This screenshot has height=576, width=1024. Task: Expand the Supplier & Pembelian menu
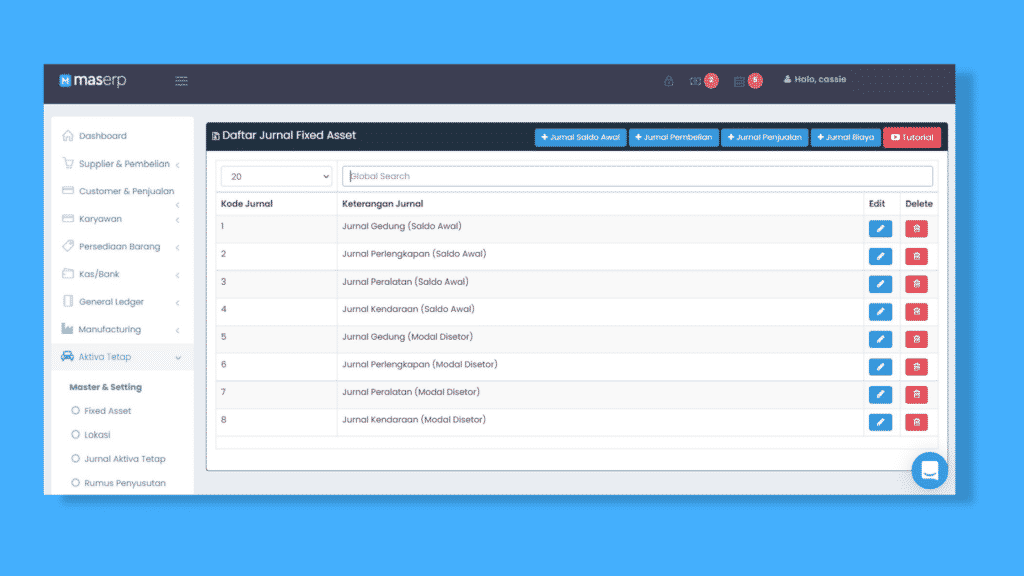(123, 164)
